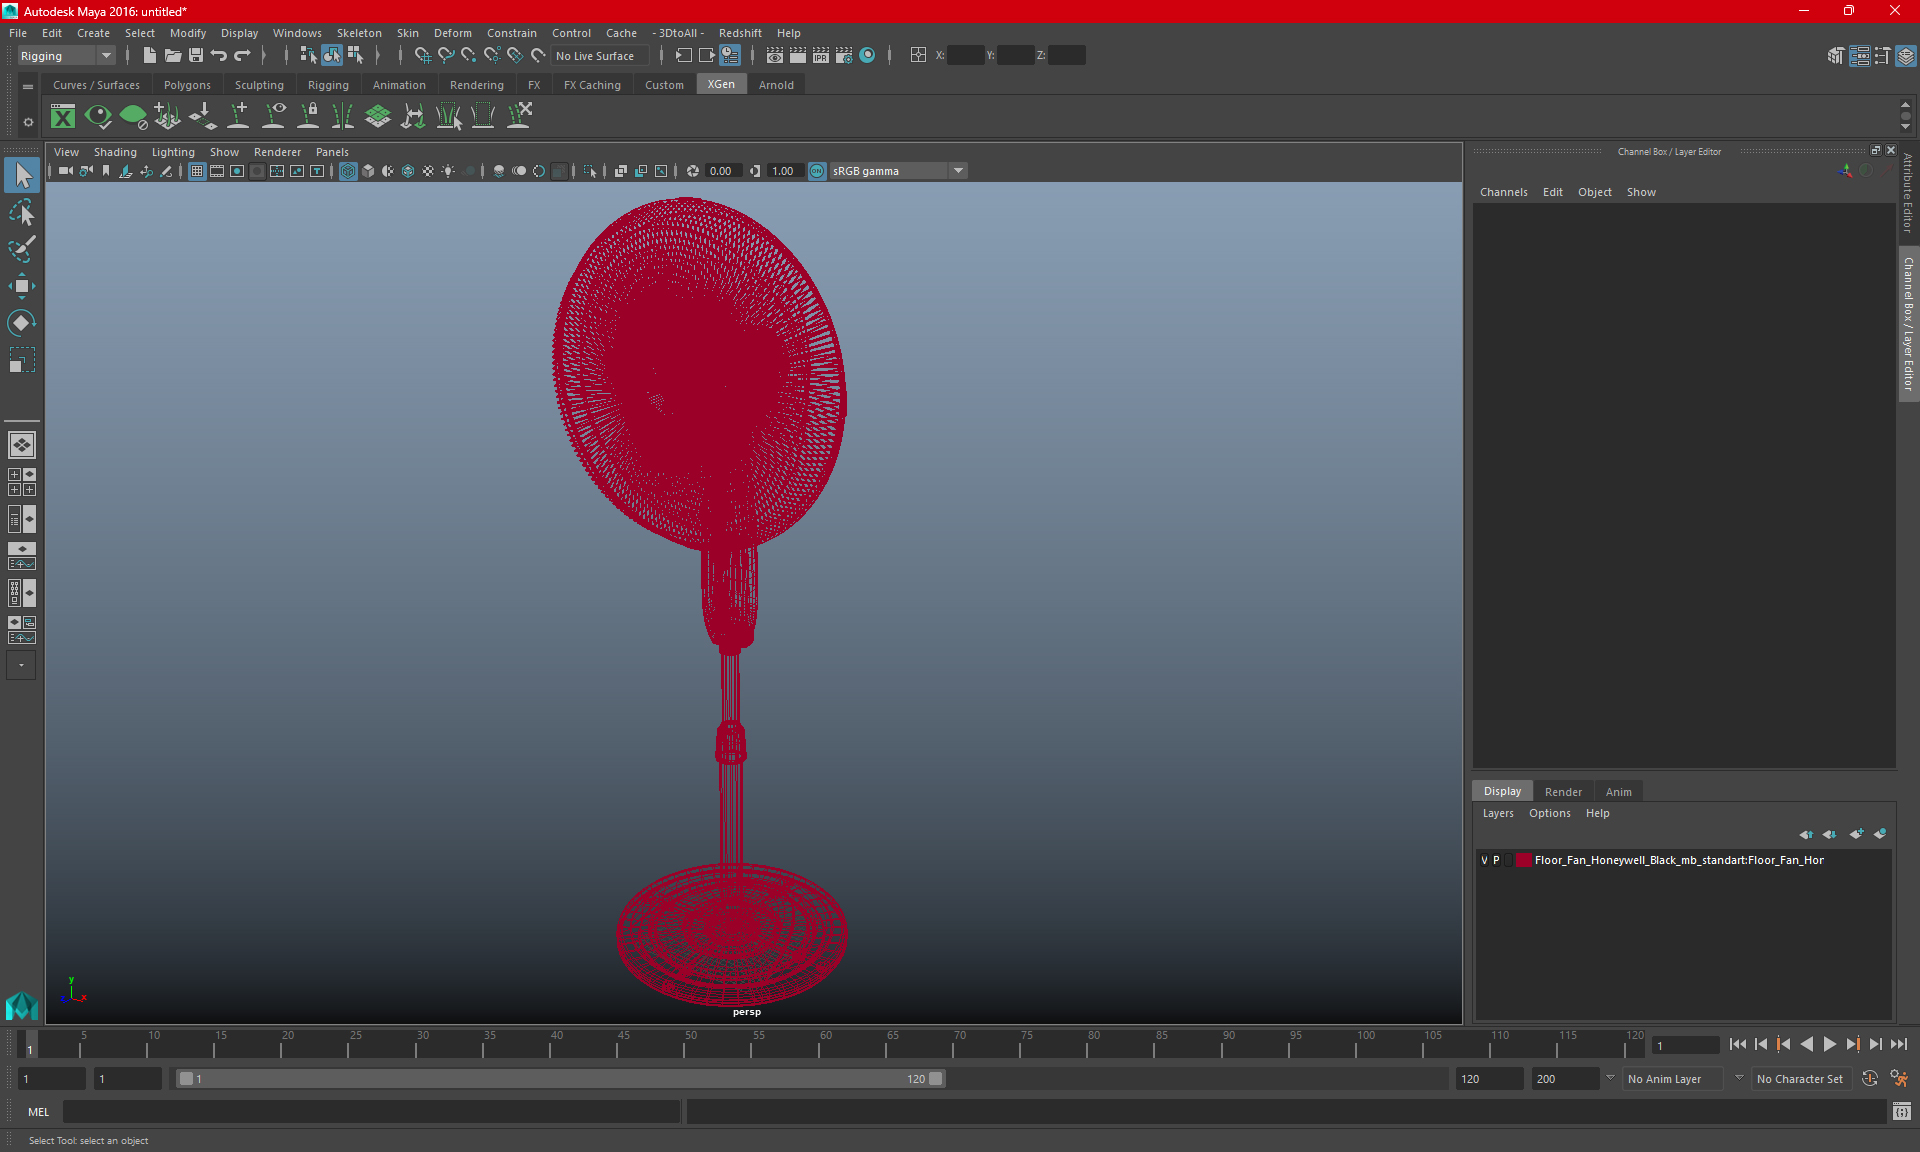The width and height of the screenshot is (1920, 1152).
Task: Click the XGen guide lock icon
Action: (309, 117)
